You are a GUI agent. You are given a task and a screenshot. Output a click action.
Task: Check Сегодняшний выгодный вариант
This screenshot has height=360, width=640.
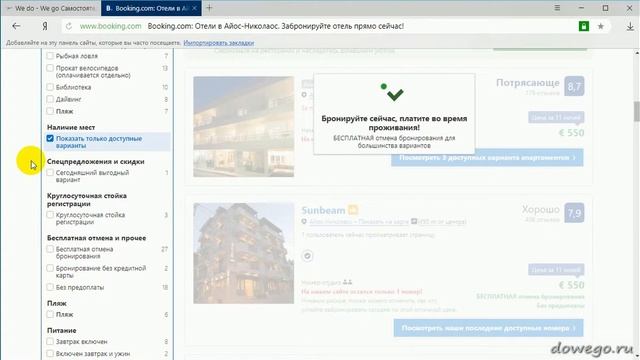click(50, 172)
